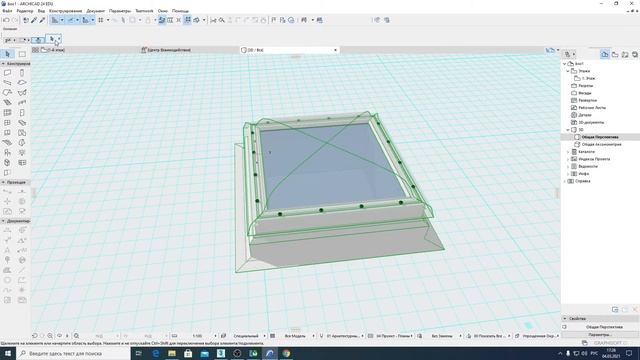Collapse the Документ toolbox section
640x360 pixels.
click(3, 221)
